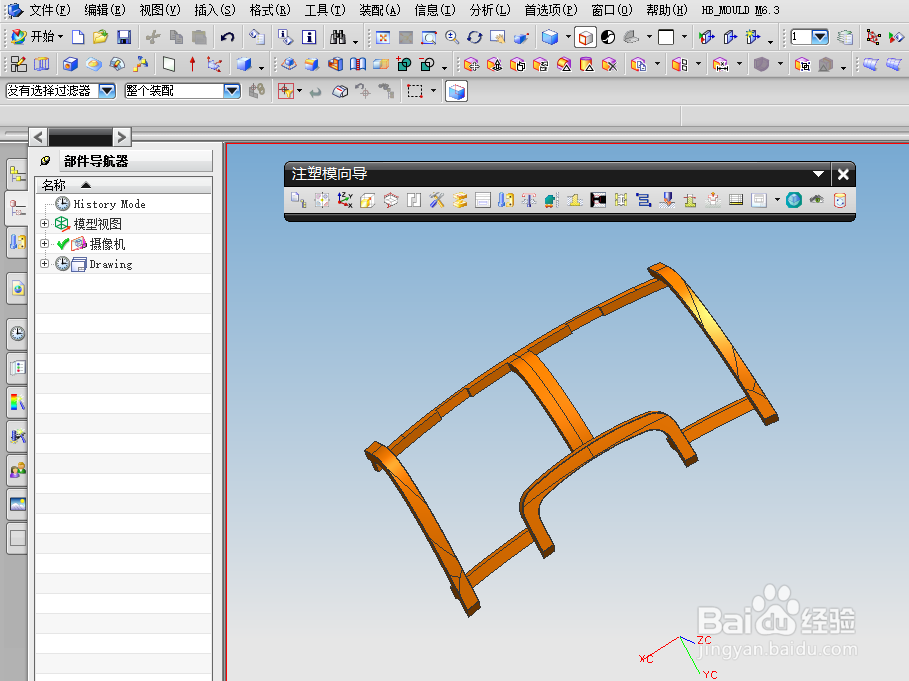Open the HB_MOULD M6.3 menu
Image resolution: width=909 pixels, height=681 pixels.
point(740,10)
